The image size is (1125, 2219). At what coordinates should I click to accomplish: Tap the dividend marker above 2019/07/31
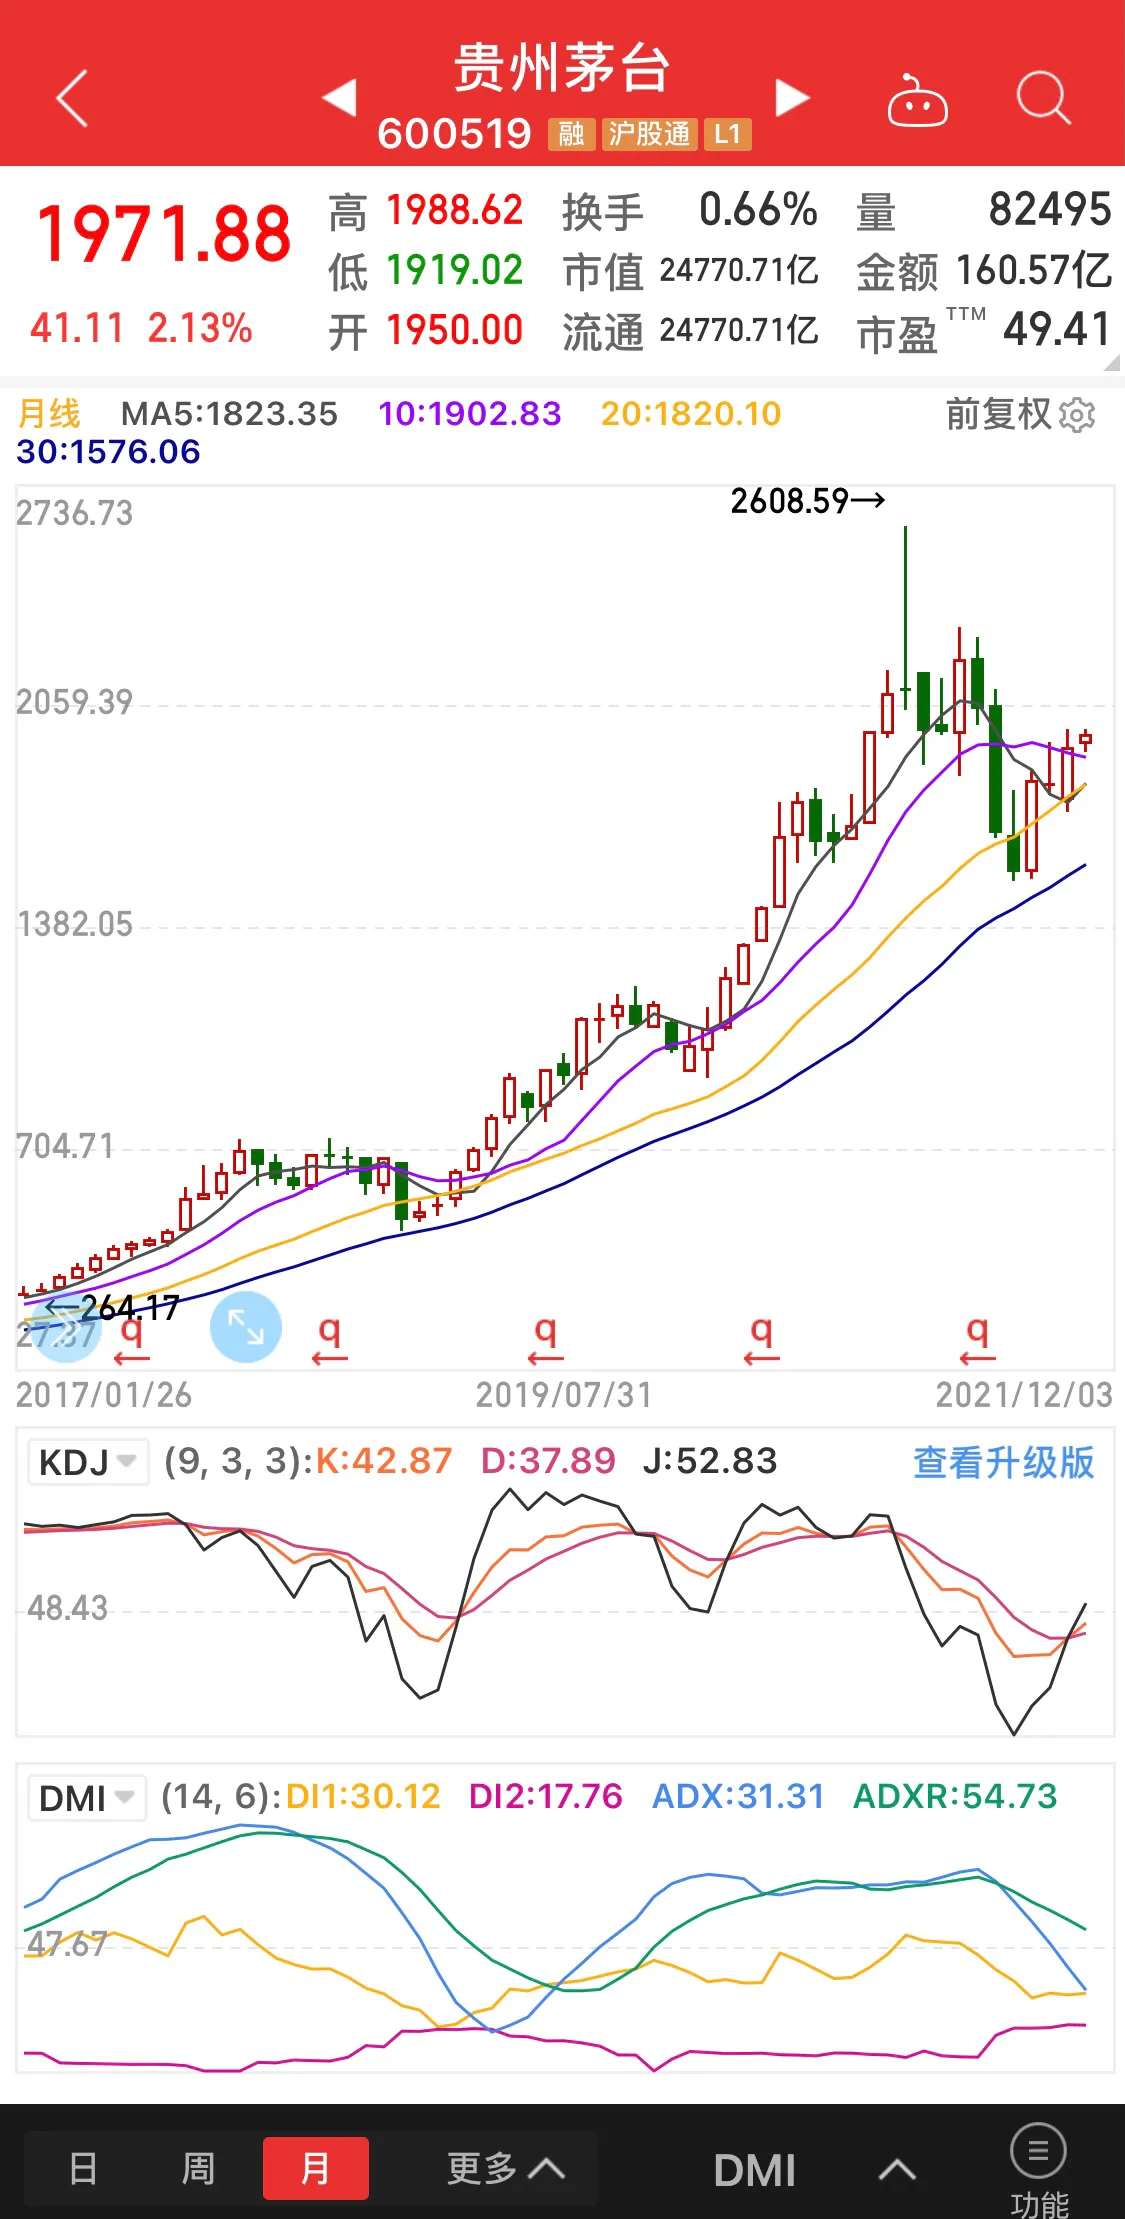[545, 1341]
